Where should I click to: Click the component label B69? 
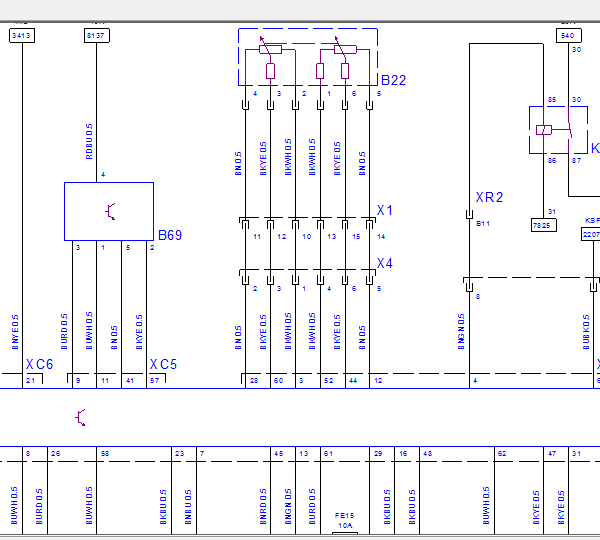[x=170, y=235]
